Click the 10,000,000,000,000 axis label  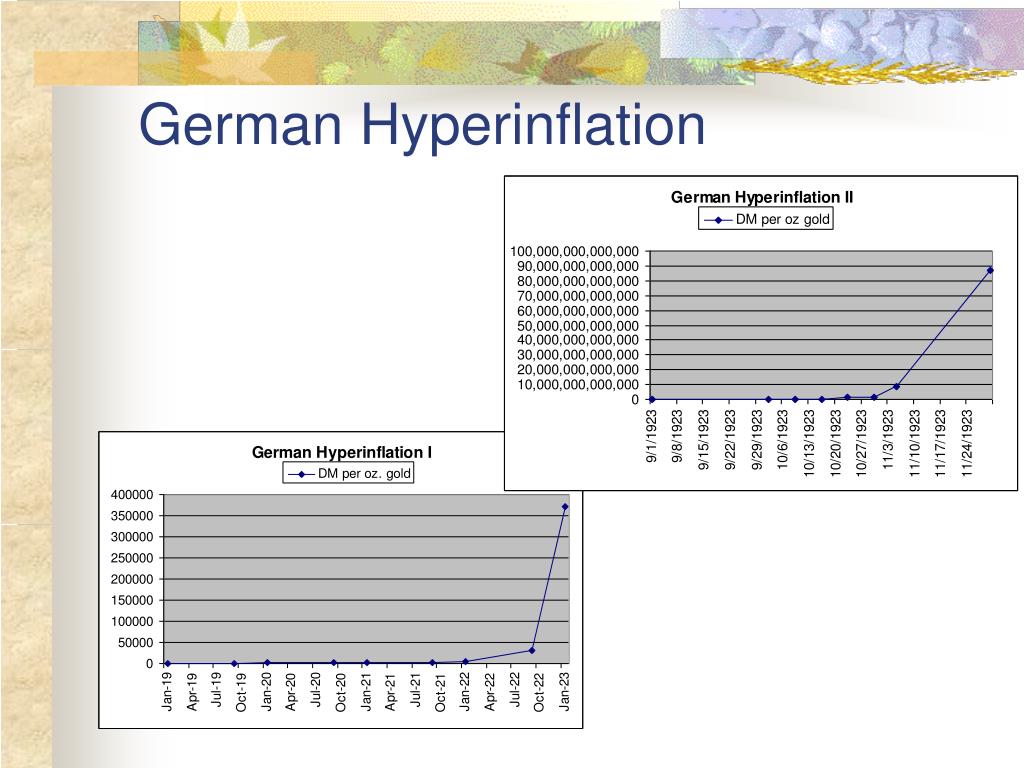coord(577,385)
